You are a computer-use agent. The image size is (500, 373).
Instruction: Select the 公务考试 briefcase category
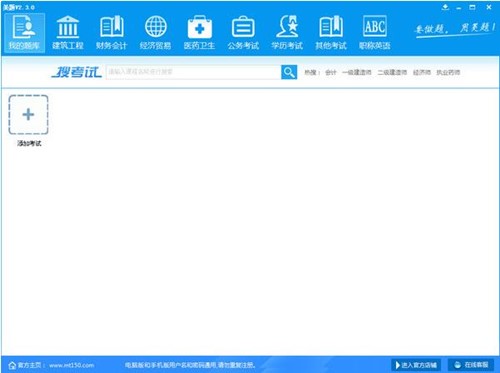(243, 33)
